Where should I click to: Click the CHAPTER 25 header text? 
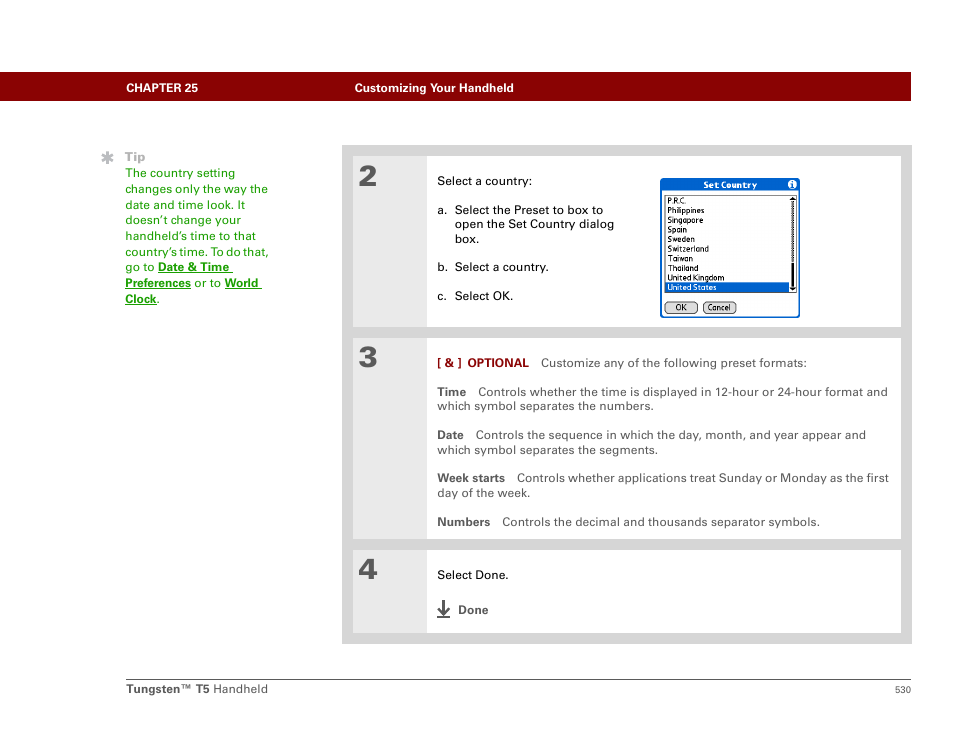(x=162, y=88)
